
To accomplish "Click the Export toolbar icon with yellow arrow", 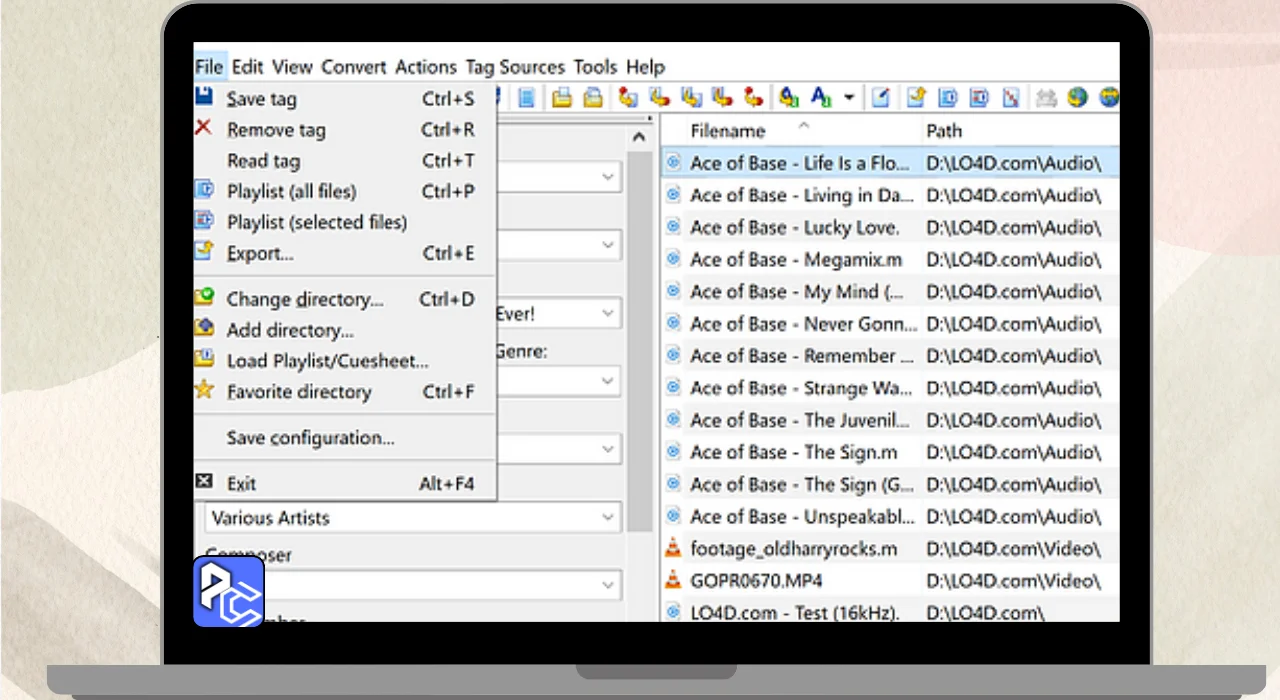I will 915,97.
